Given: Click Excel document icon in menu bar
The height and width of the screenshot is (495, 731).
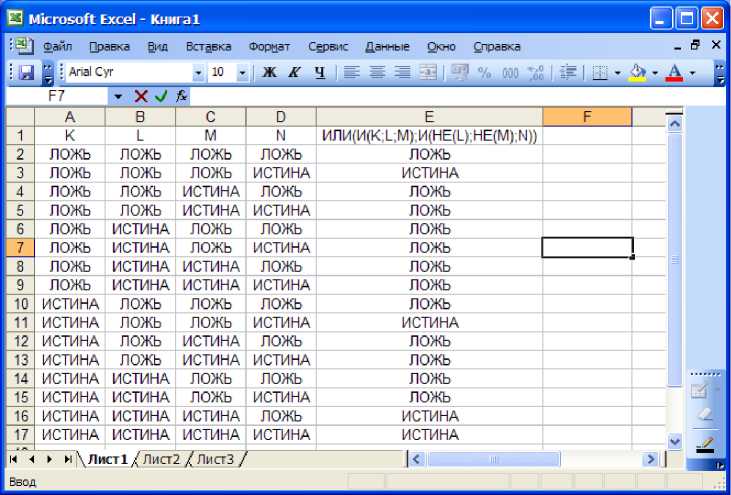Looking at the screenshot, I should [x=23, y=46].
